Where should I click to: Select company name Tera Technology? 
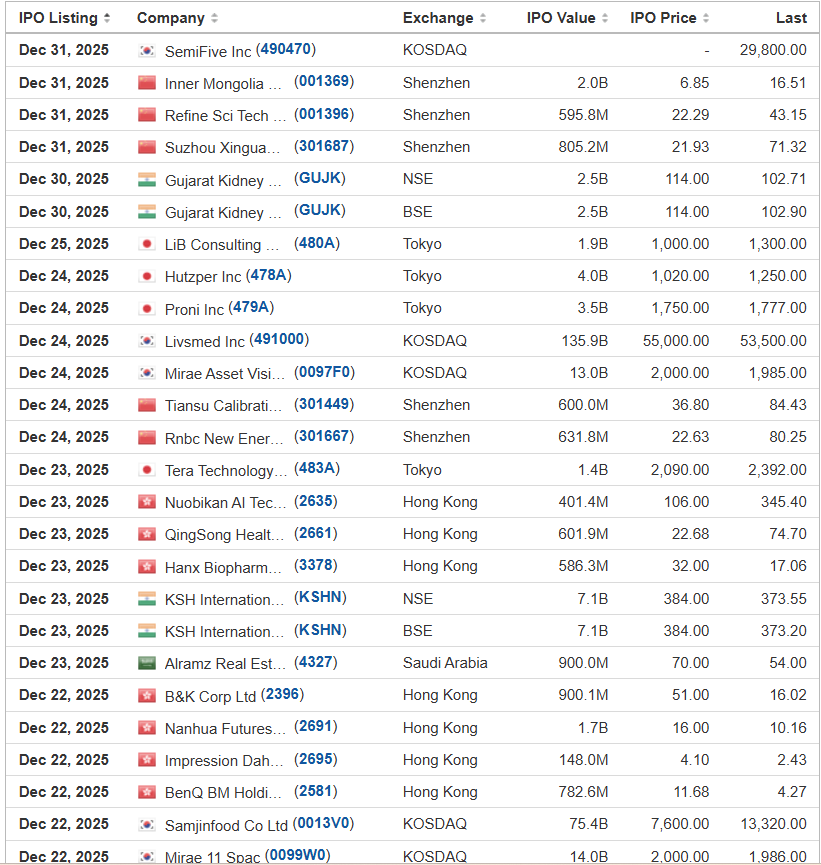pos(226,471)
